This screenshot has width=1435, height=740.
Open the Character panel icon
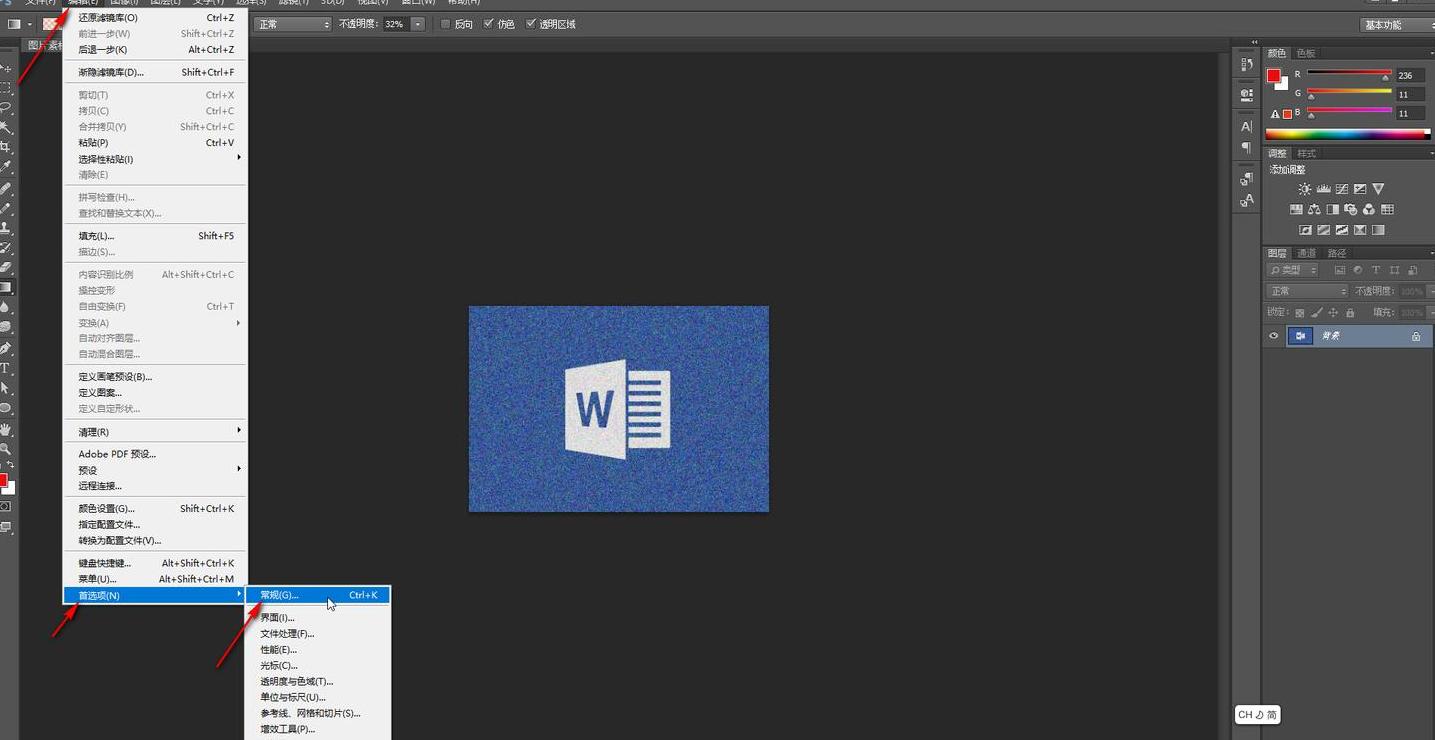click(x=1246, y=127)
